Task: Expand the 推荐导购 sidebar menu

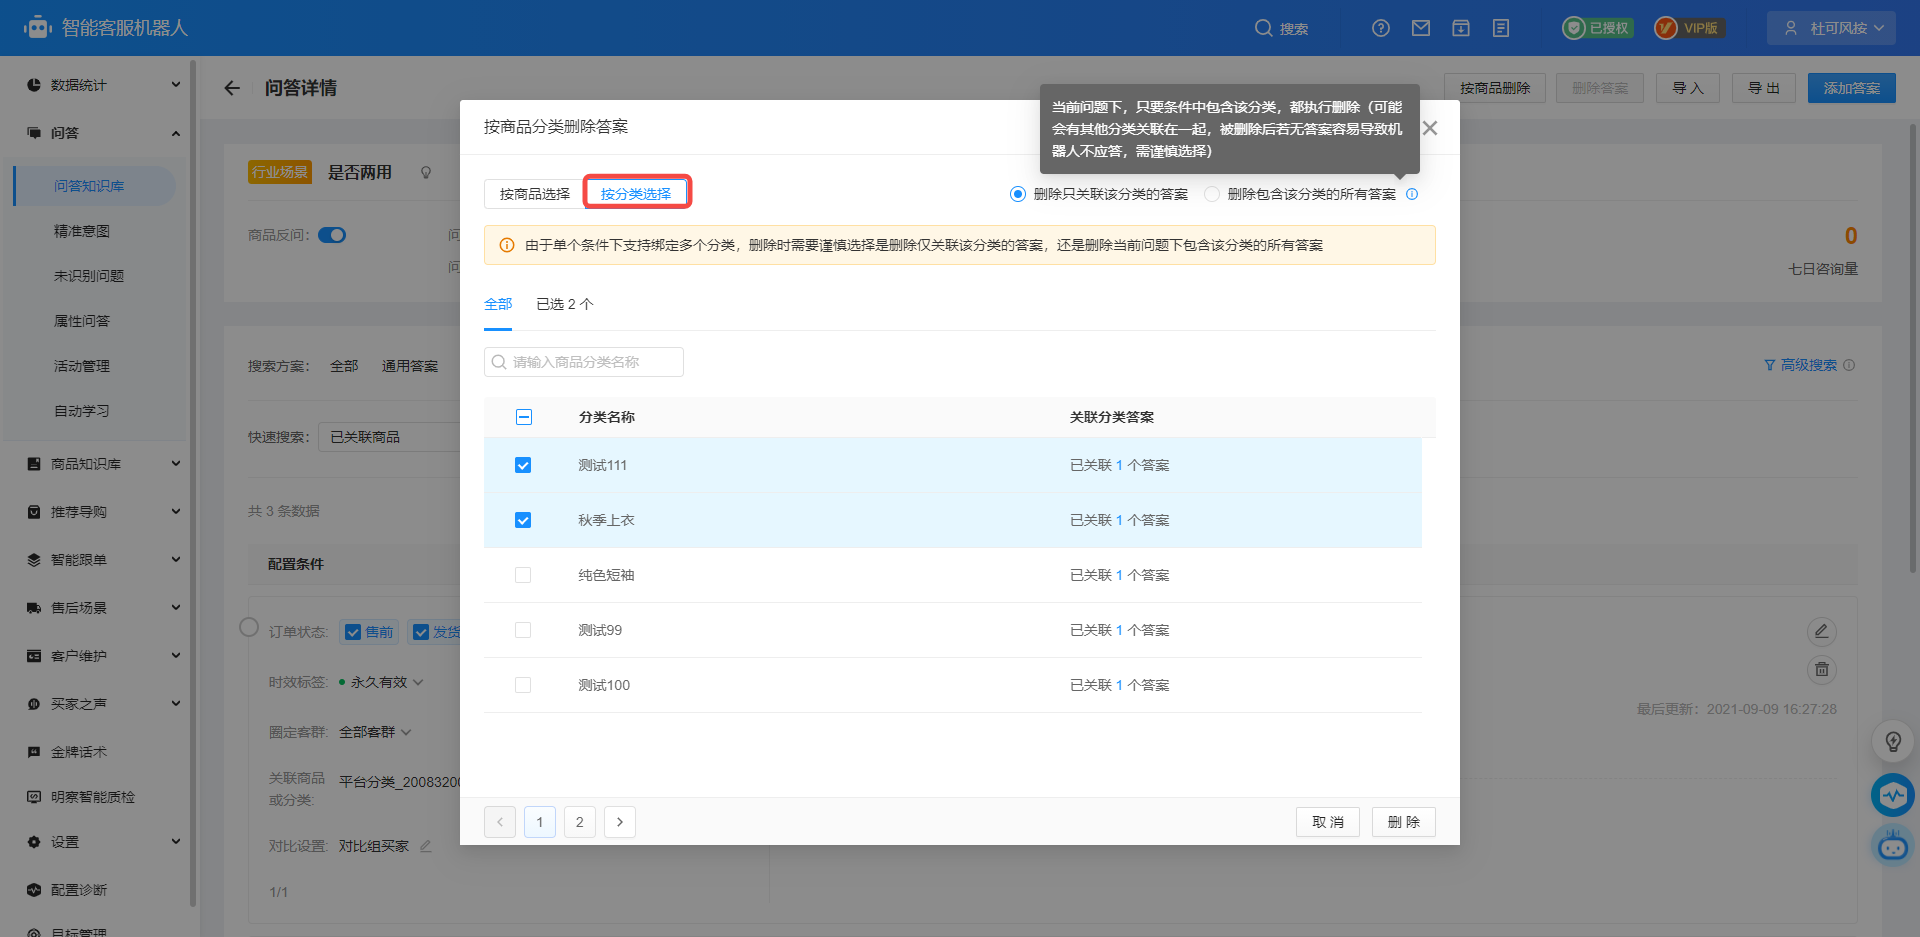Action: 176,512
